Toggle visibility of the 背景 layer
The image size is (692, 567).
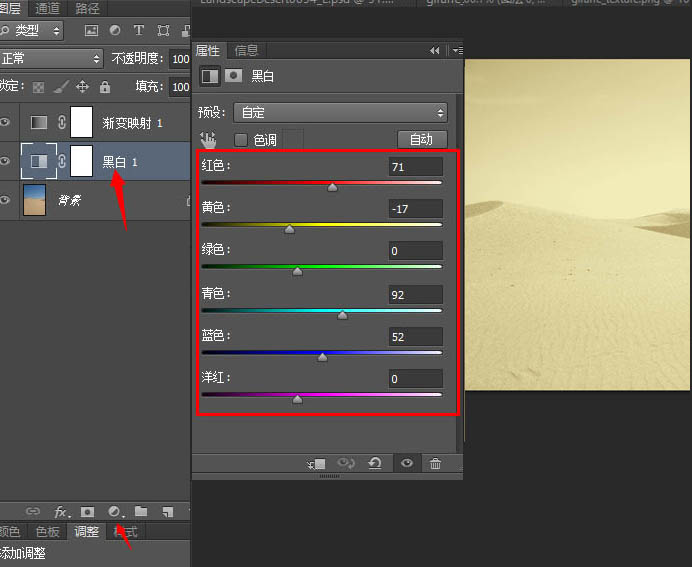click(5, 200)
